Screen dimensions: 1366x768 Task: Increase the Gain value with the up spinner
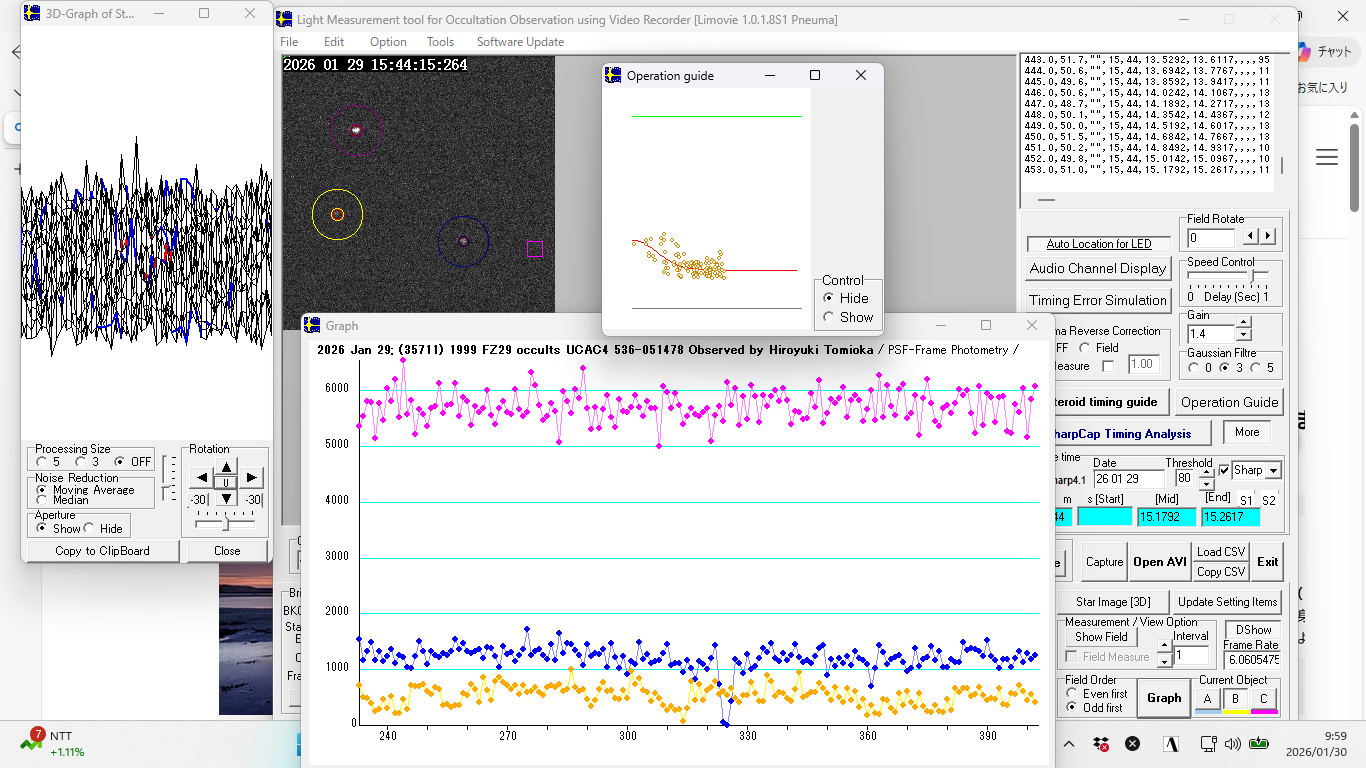[1243, 324]
